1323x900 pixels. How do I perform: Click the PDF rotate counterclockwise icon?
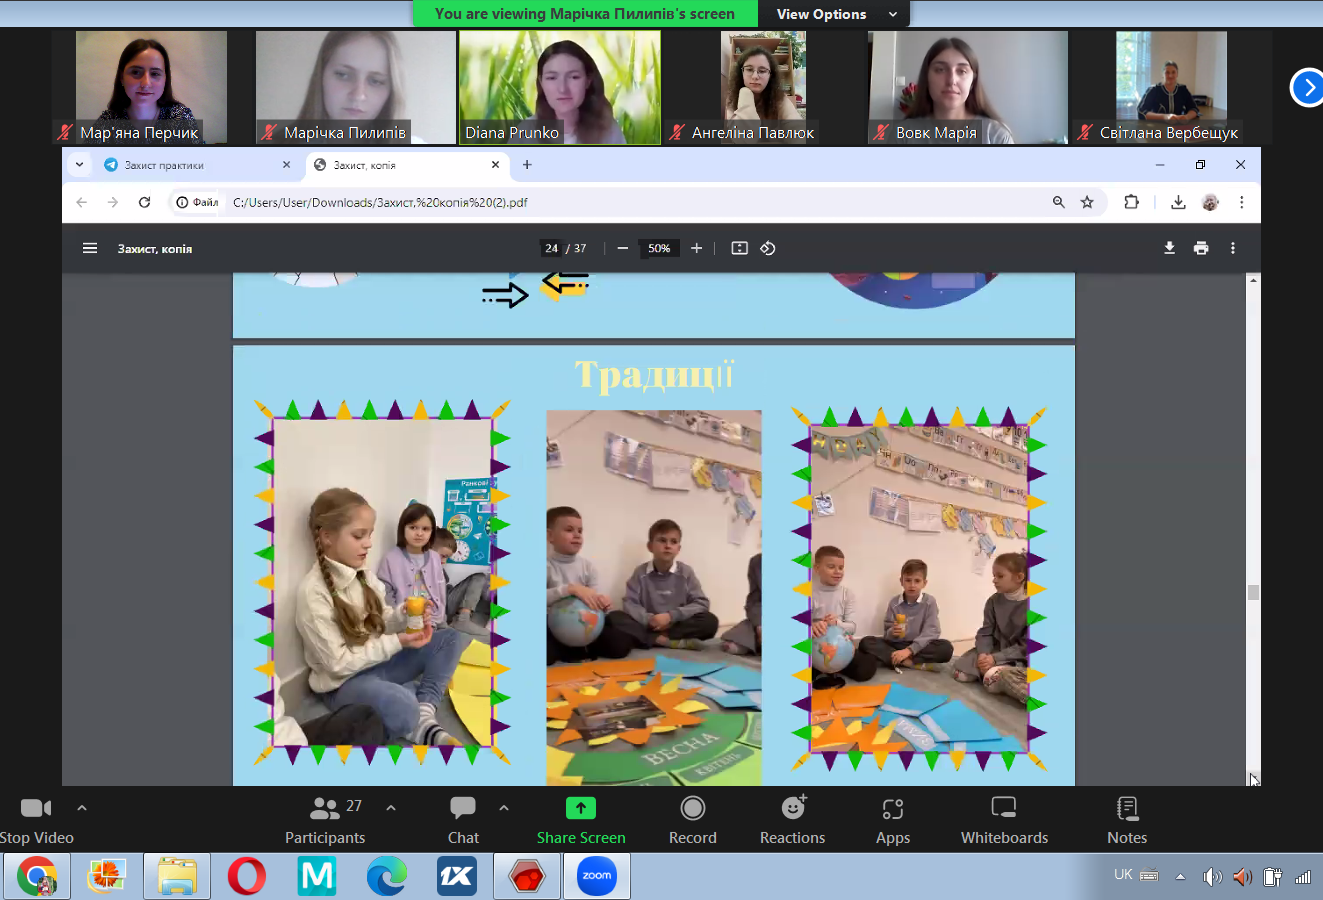(768, 248)
